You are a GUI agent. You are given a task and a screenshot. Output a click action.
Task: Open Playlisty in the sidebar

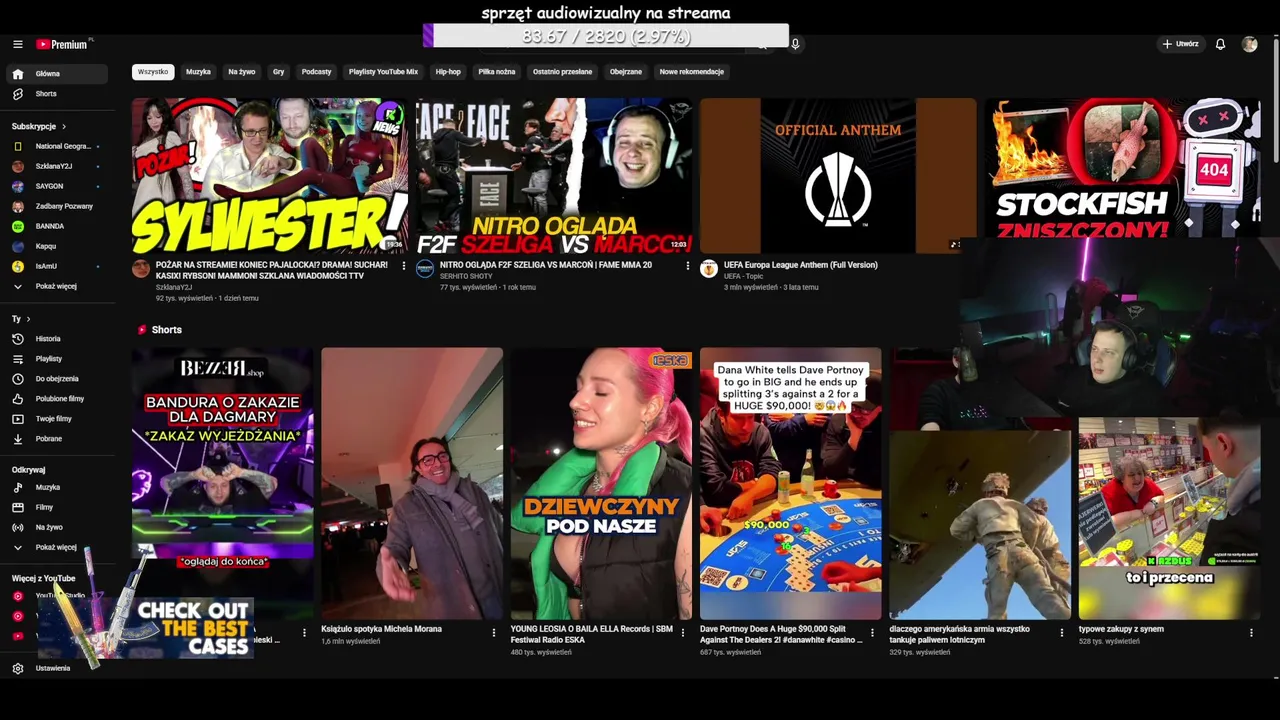click(x=59, y=359)
